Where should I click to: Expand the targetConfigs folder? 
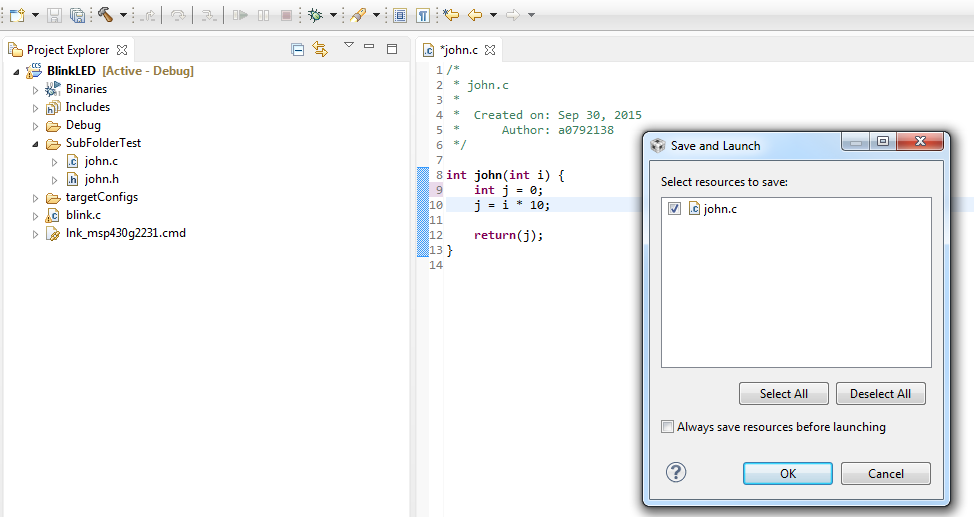(x=35, y=198)
